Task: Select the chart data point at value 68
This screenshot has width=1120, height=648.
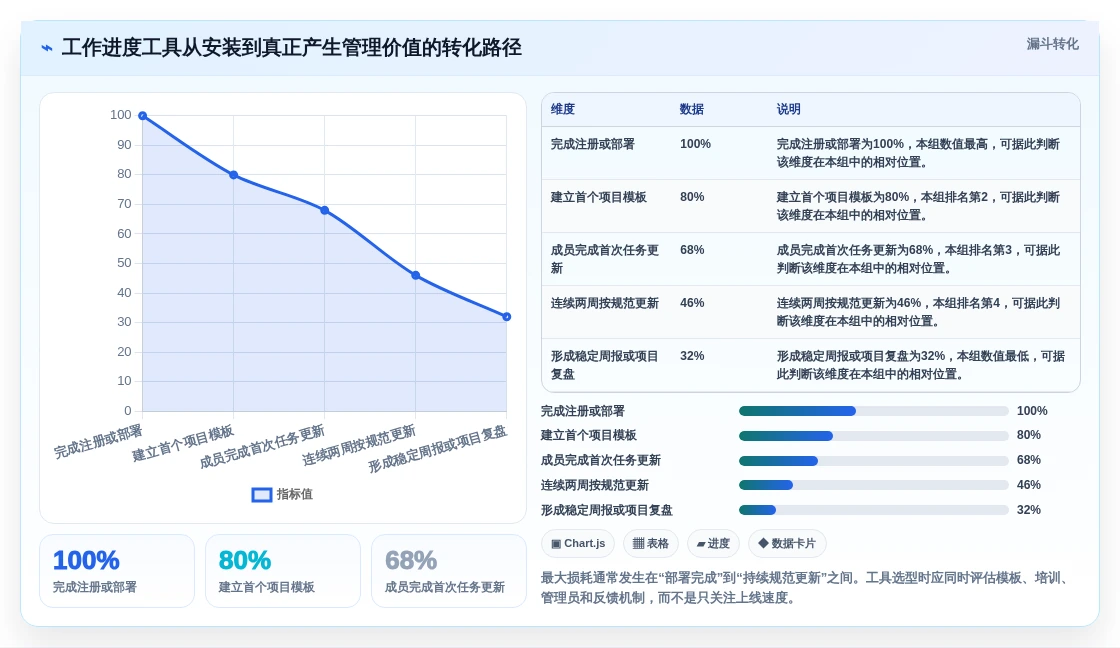Action: point(325,210)
